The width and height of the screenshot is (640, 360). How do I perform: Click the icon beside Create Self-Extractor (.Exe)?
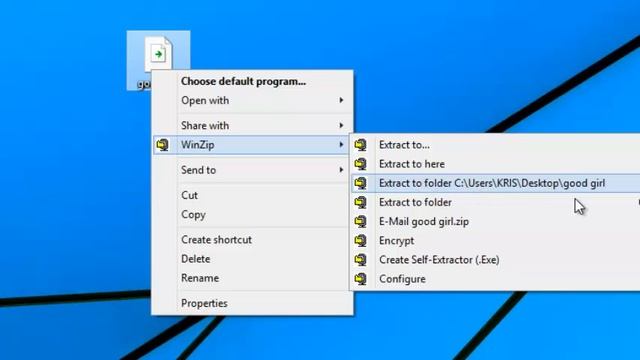[360, 260]
